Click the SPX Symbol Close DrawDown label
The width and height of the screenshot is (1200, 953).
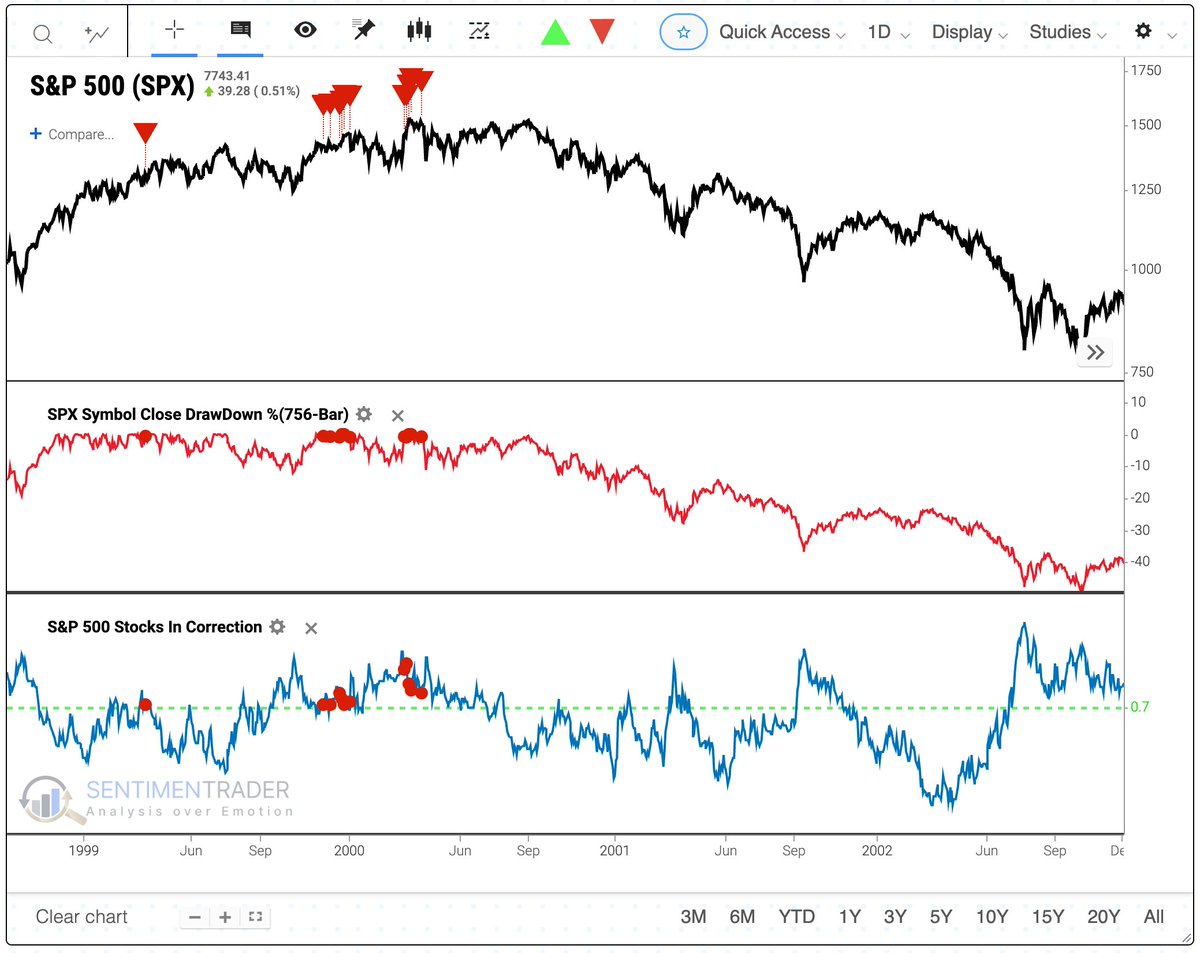(x=197, y=414)
